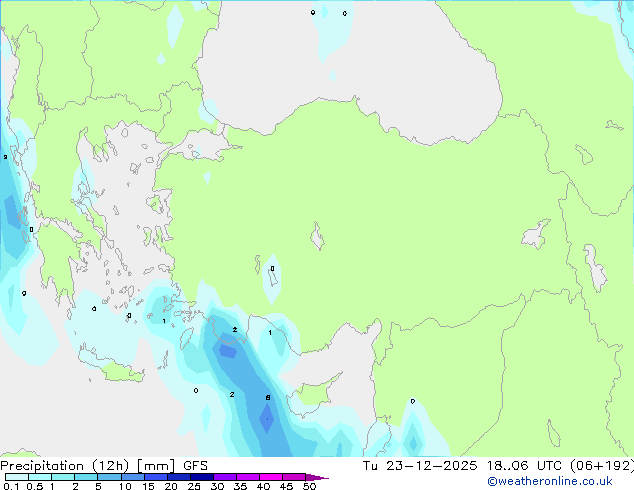Viewport: 634px width, 490px height.
Task: Click the '8' precipitation value west of Cyprus
Action: click(268, 398)
